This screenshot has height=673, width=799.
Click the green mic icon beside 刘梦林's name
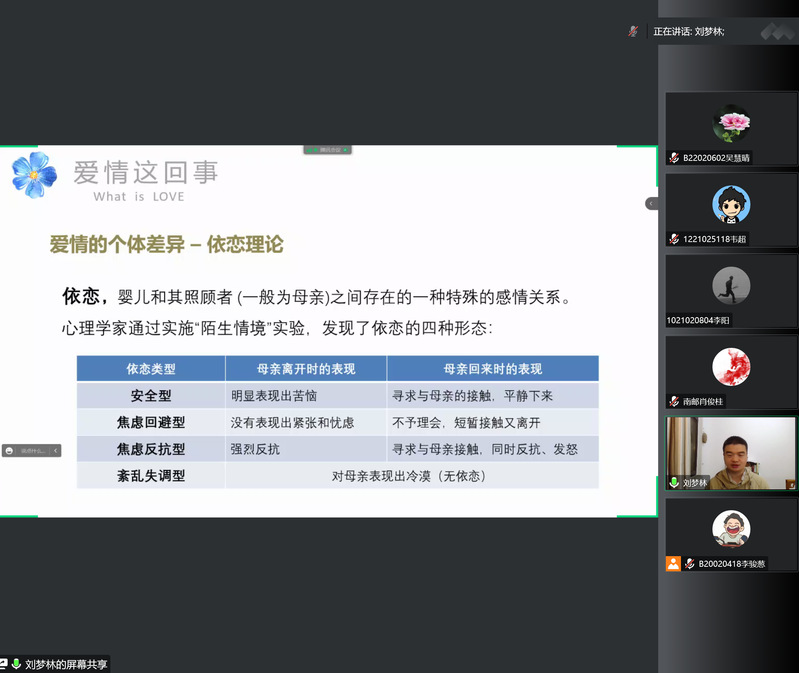(x=675, y=482)
